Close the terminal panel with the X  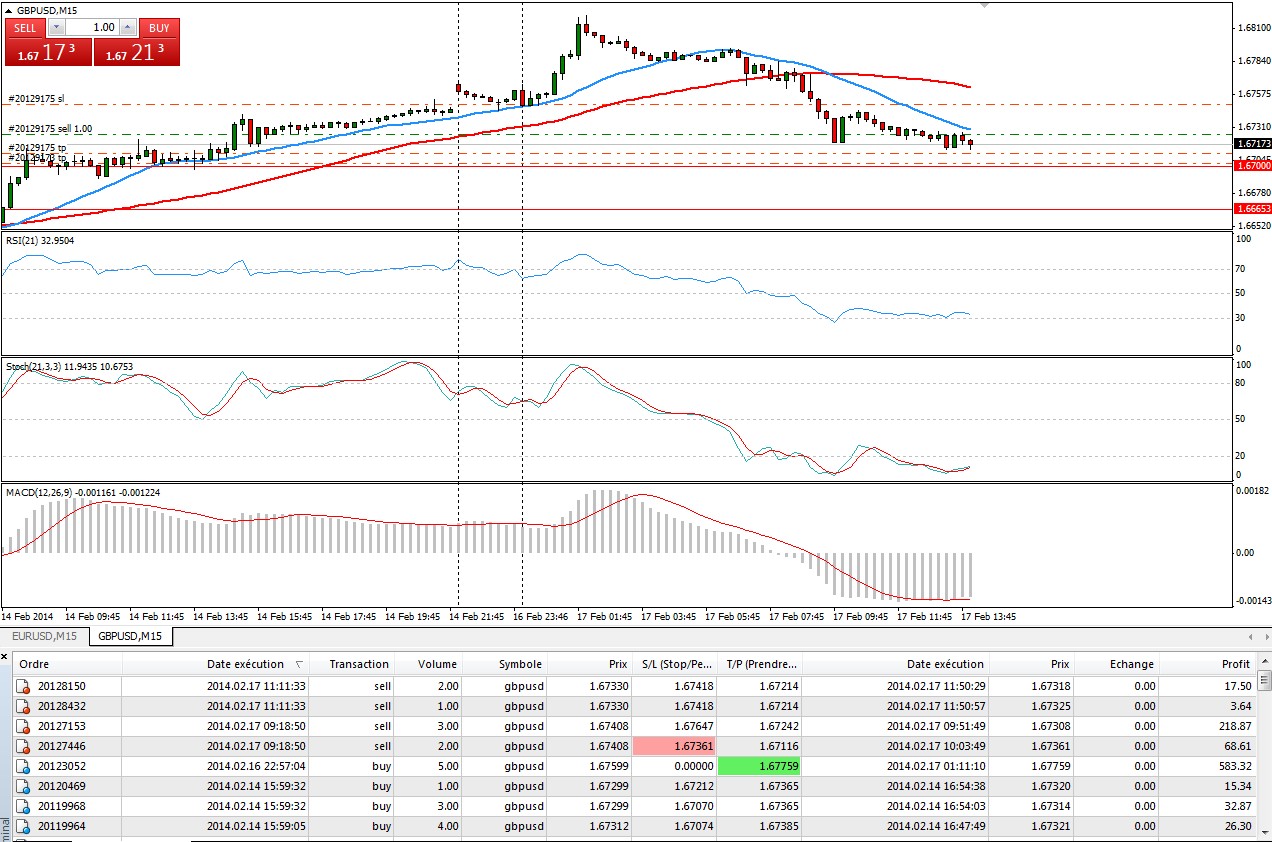point(5,657)
